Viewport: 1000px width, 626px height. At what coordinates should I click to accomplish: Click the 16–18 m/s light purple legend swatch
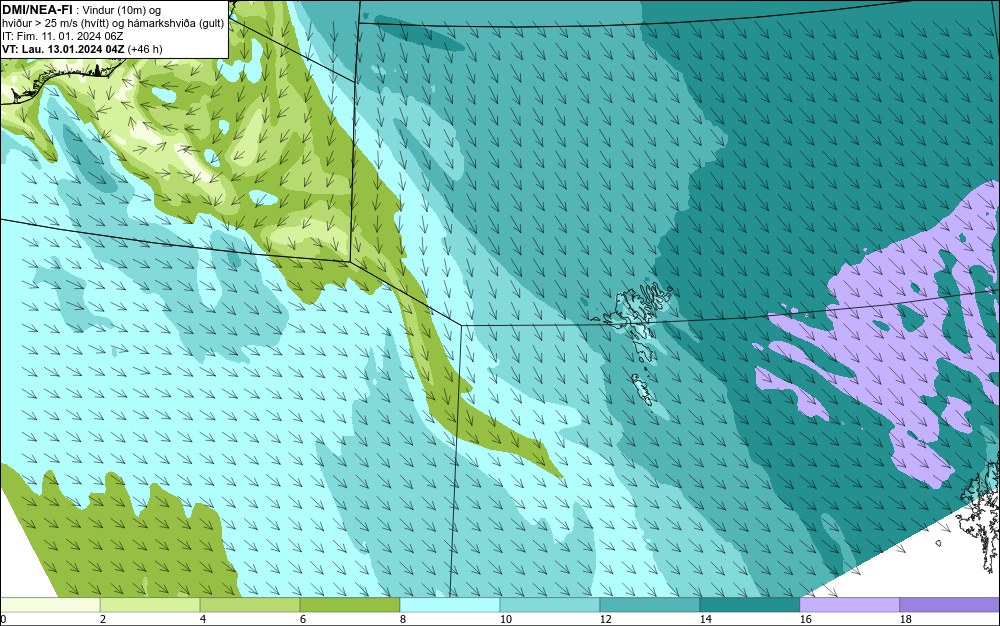coord(849,604)
